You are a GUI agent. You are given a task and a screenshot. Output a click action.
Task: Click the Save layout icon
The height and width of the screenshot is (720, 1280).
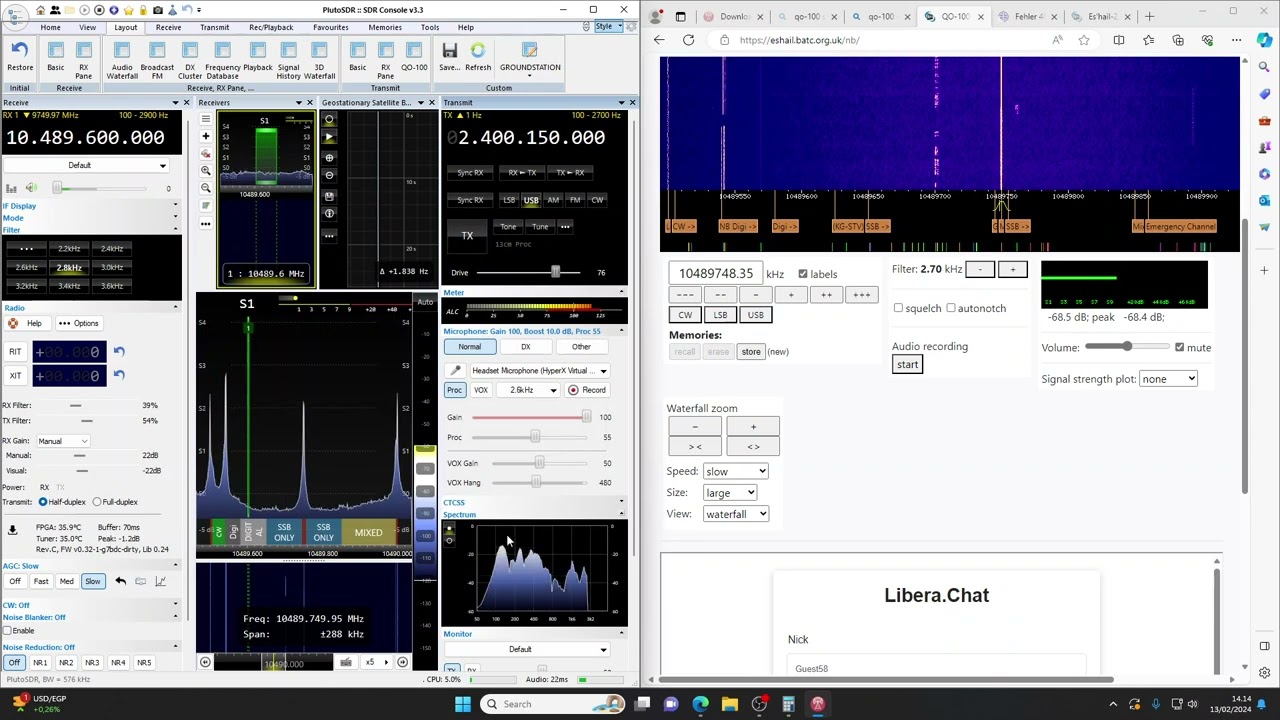click(449, 57)
